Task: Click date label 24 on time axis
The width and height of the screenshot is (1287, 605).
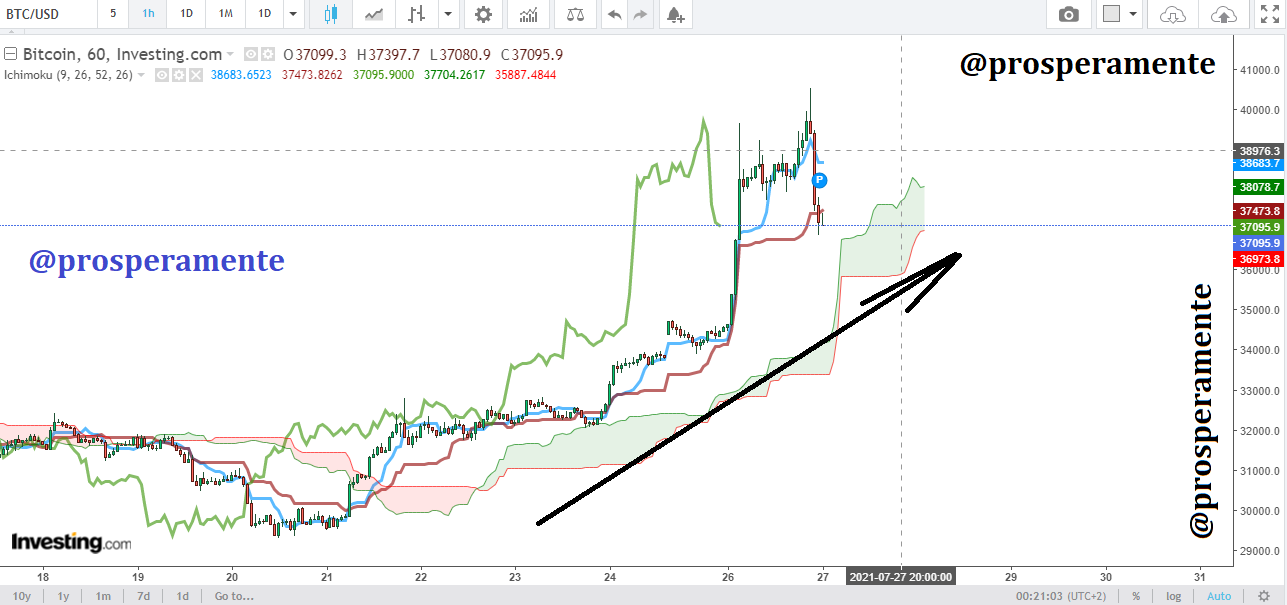Action: coord(610,577)
